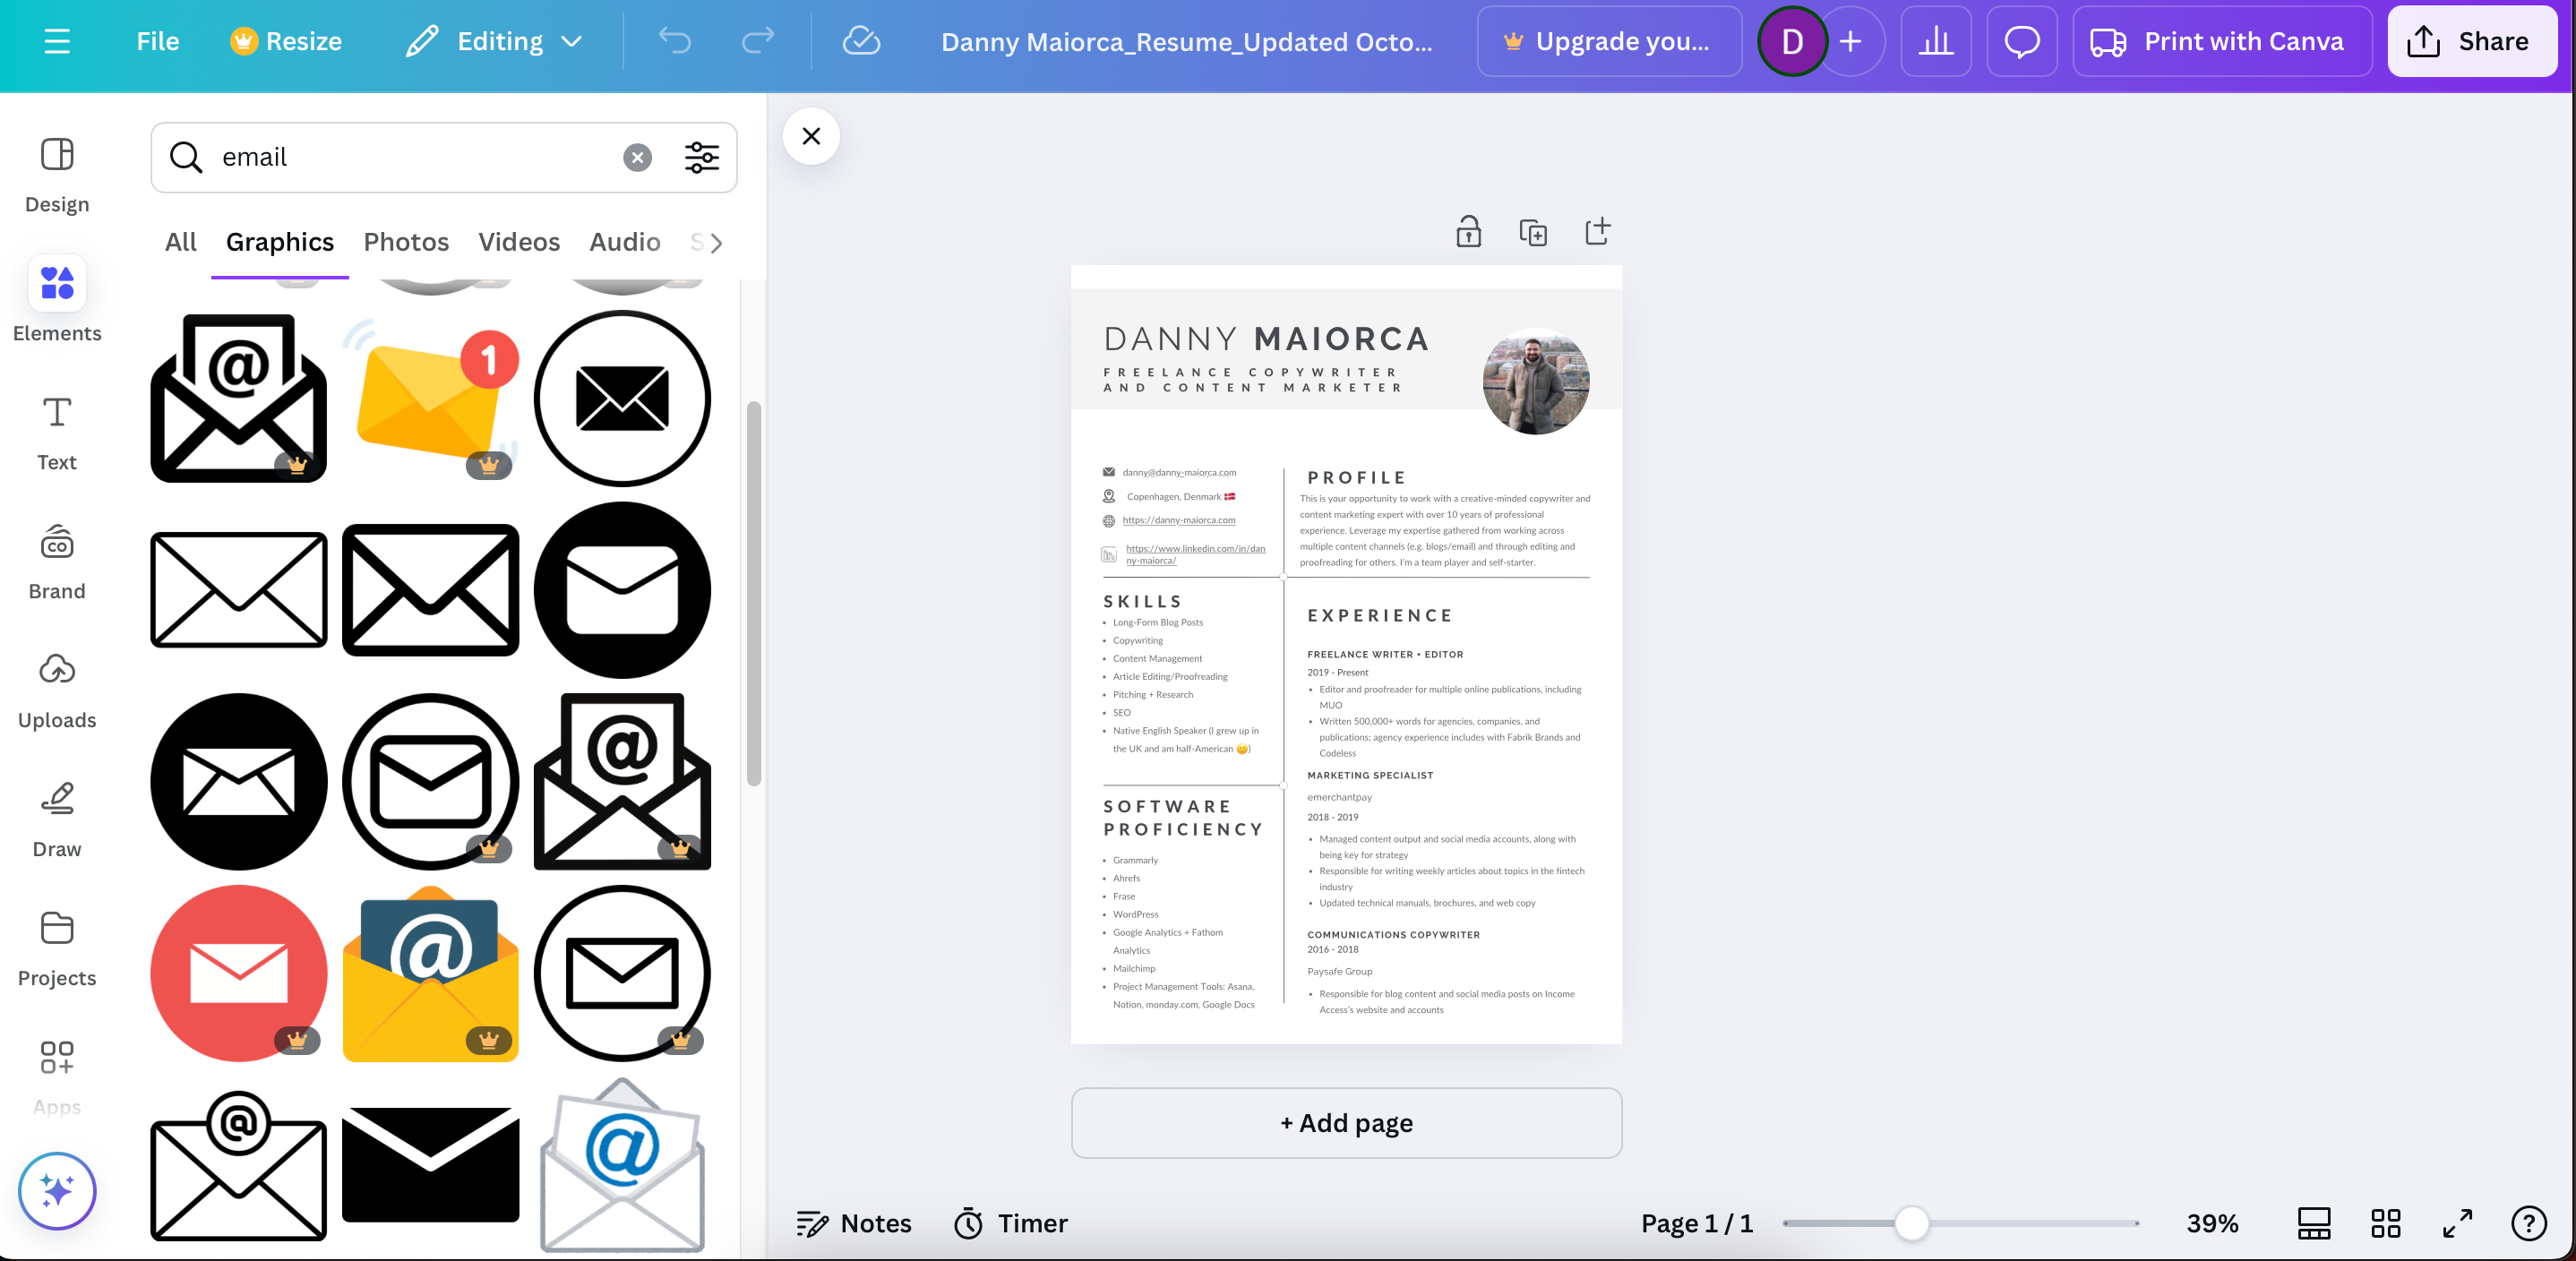Expand the Editing mode dropdown
Viewport: 2576px width, 1261px height.
point(494,41)
